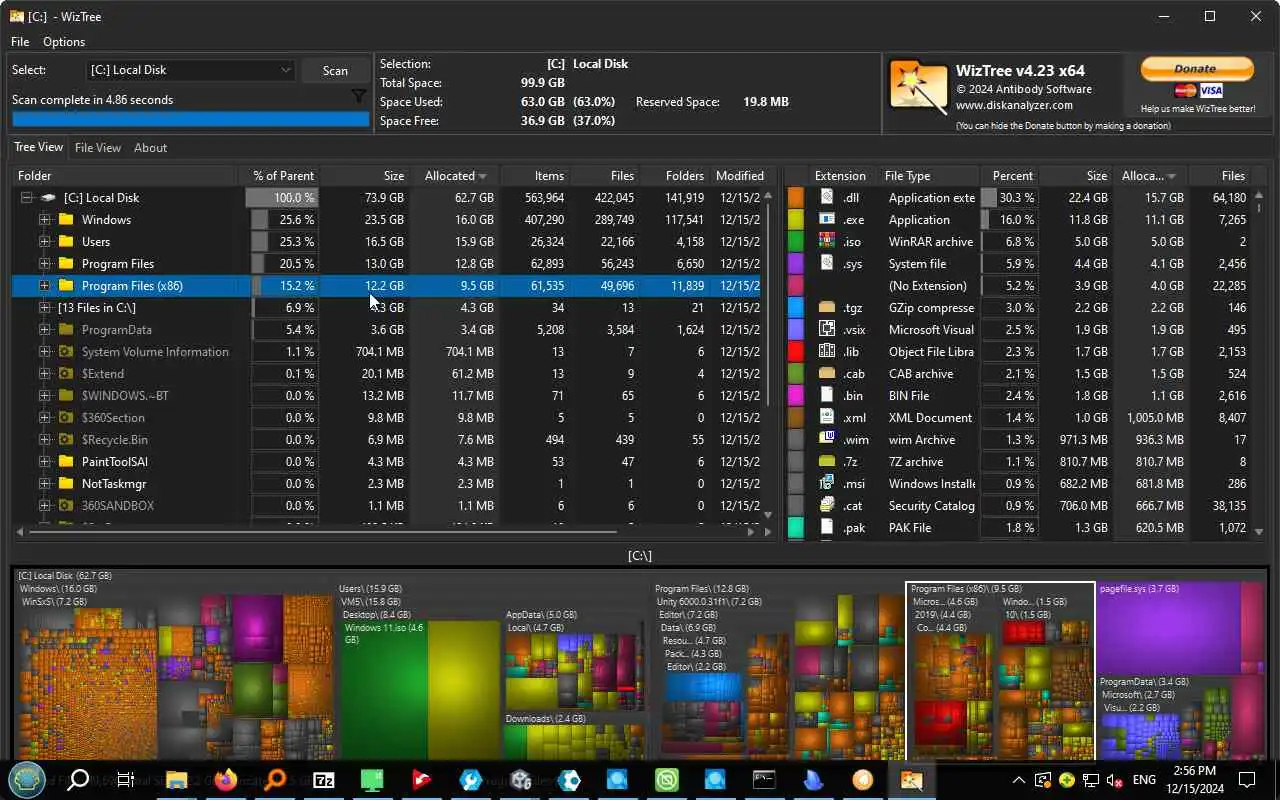1280x800 pixels.
Task: Click the .iso WinRAR archive icon
Action: pyautogui.click(x=827, y=241)
